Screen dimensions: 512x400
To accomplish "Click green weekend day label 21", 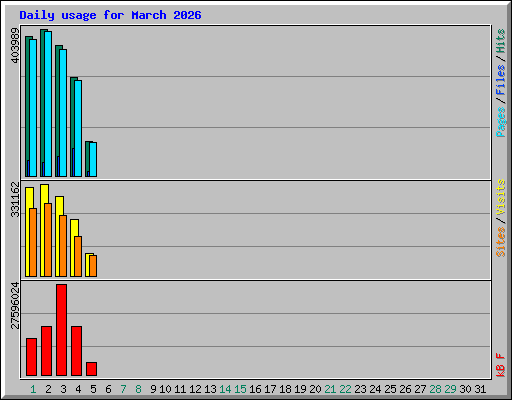I will click(x=330, y=389).
